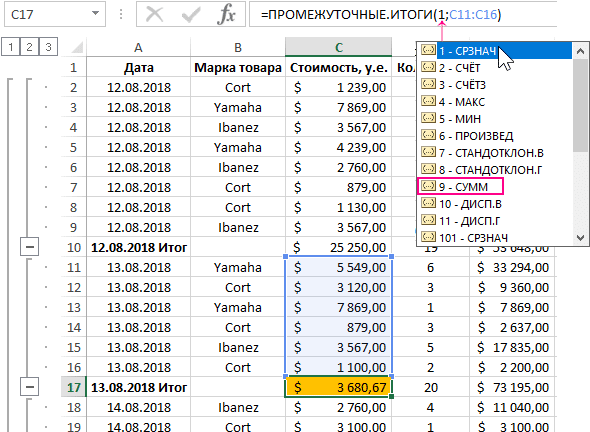
Task: Choose 9 - СУММ from function list
Action: click(460, 186)
